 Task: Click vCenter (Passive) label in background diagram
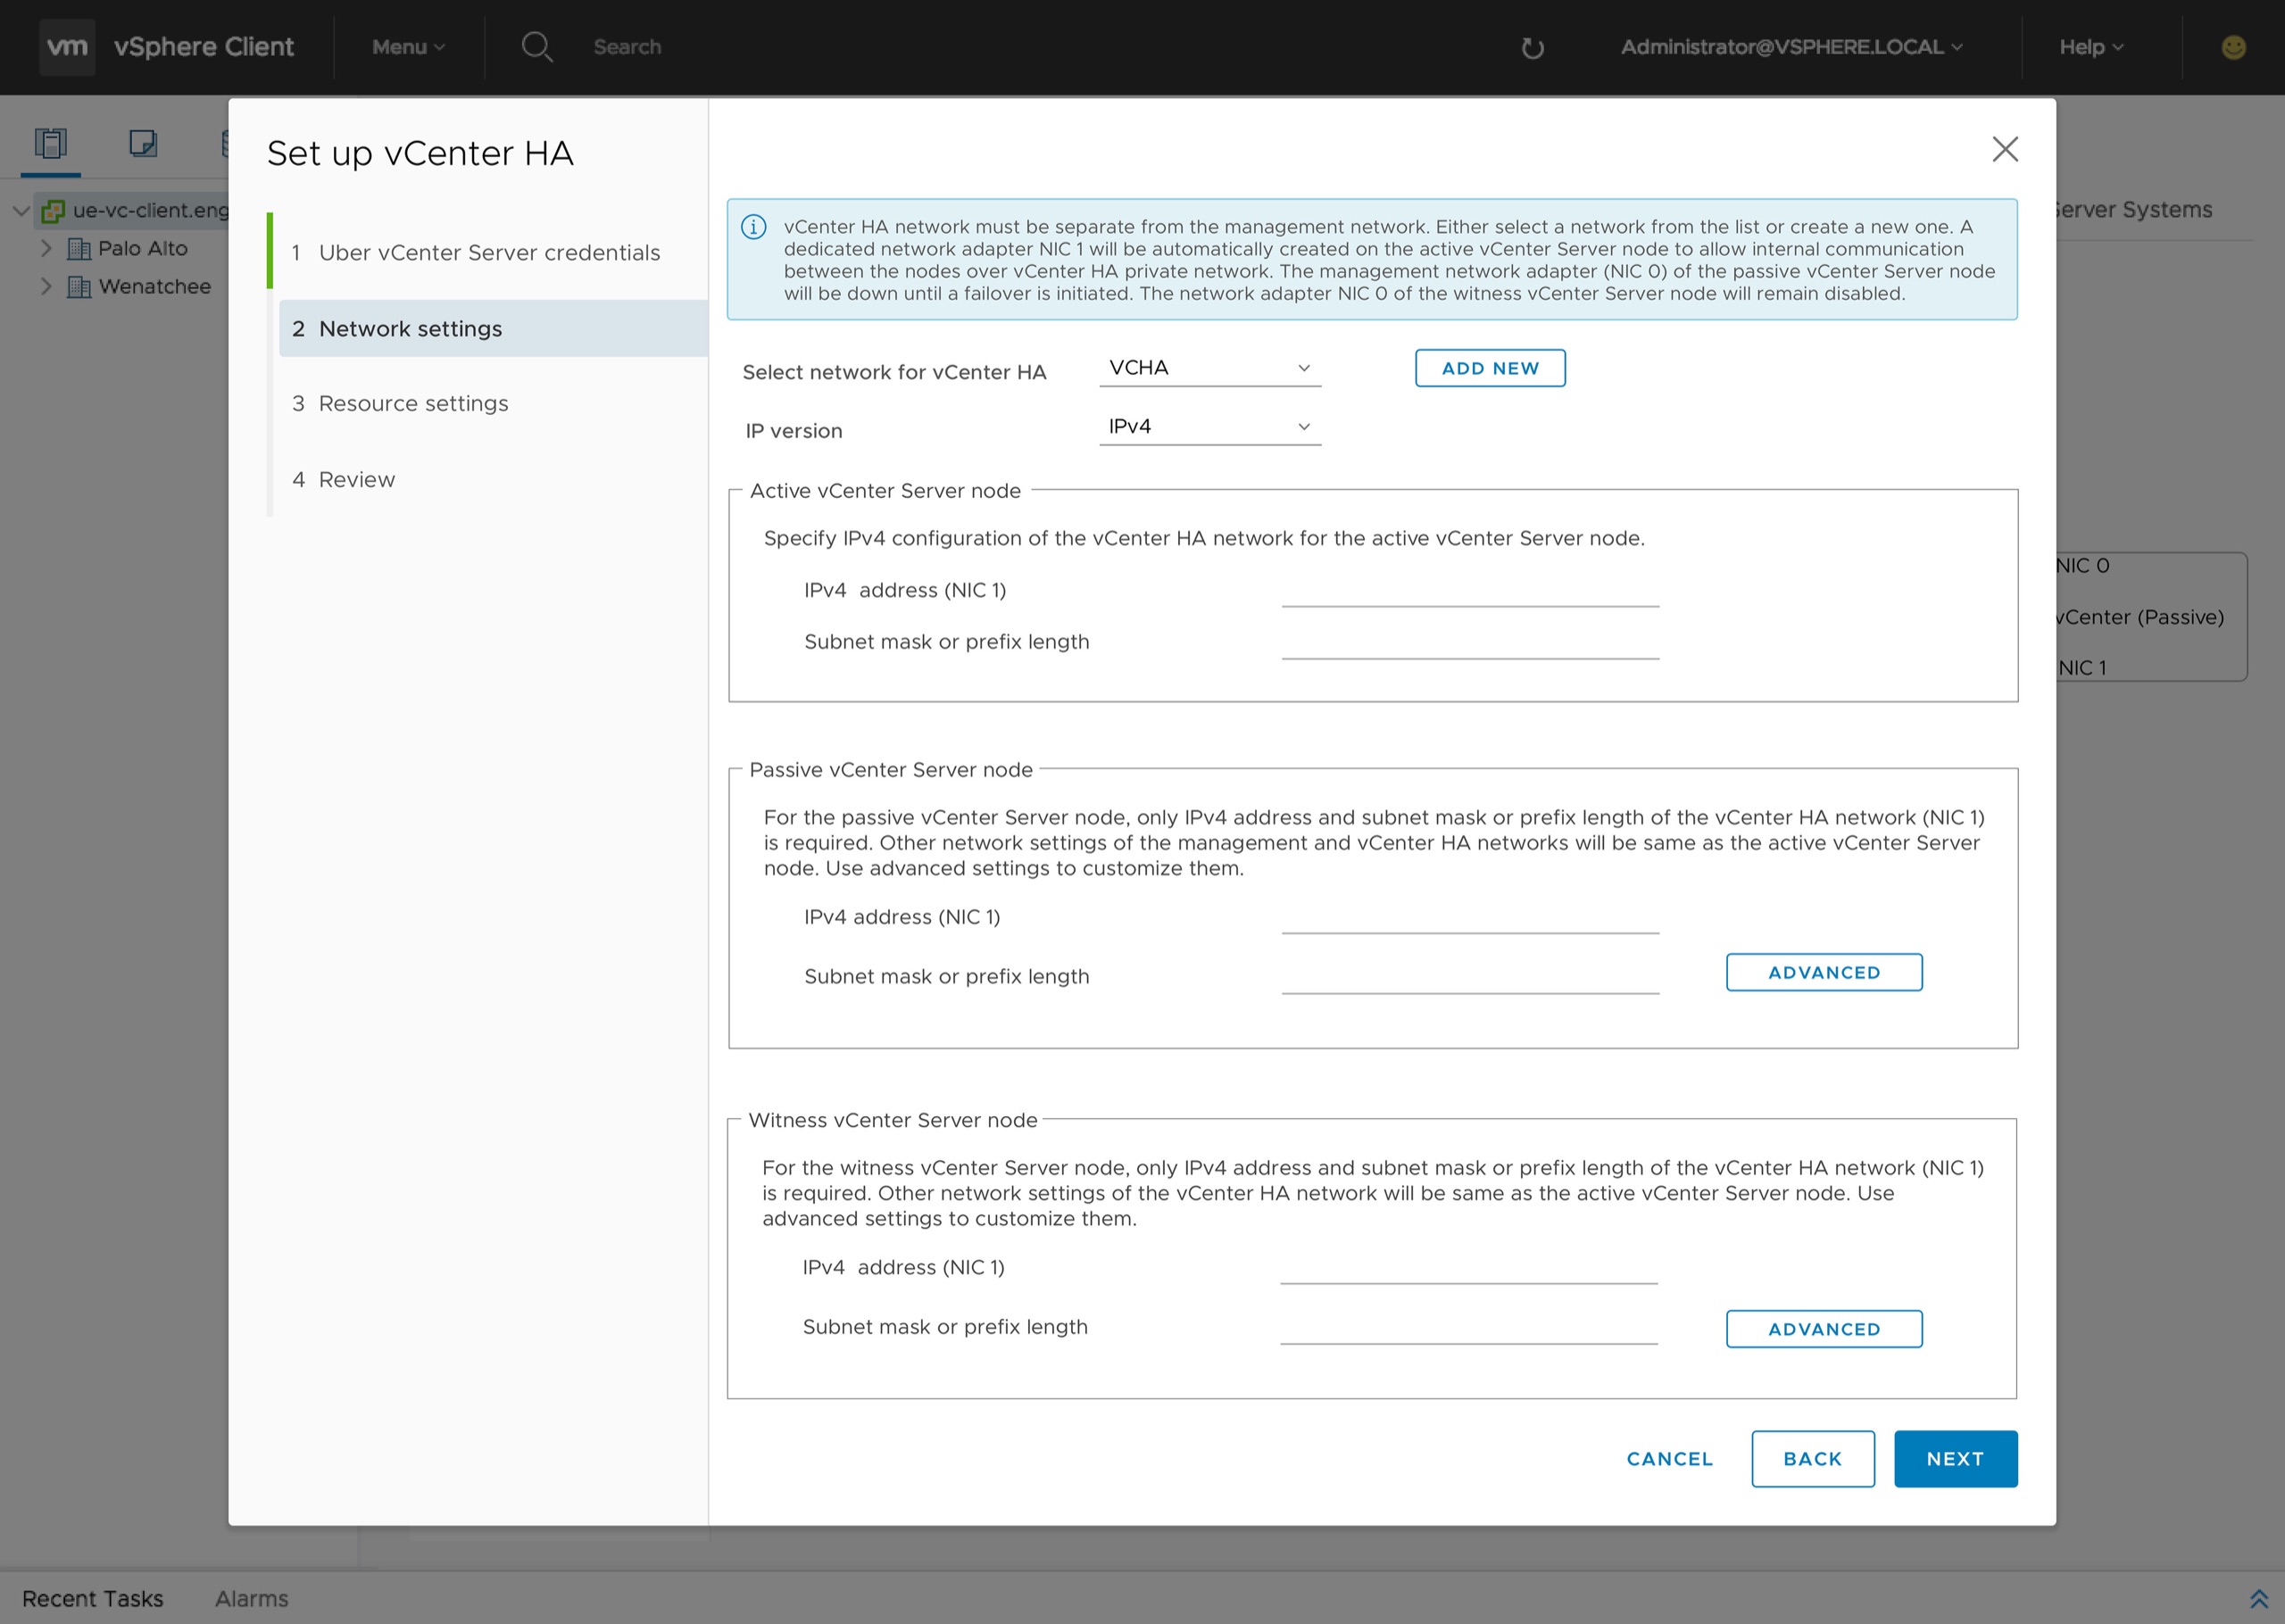click(x=2139, y=617)
